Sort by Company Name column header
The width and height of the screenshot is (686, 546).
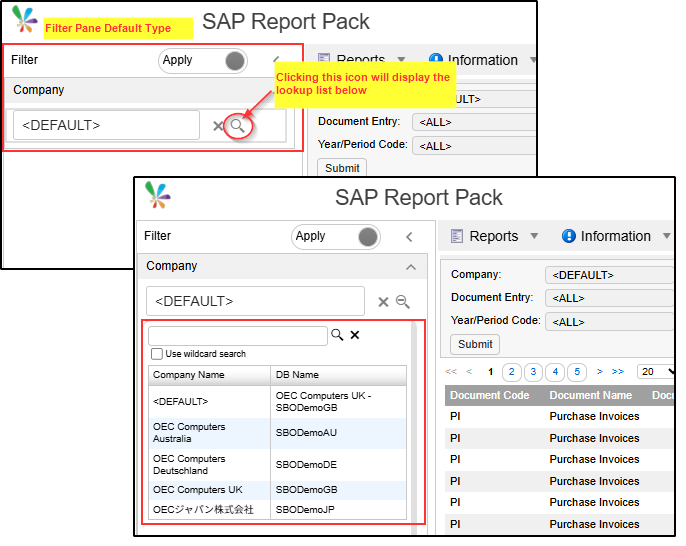210,375
